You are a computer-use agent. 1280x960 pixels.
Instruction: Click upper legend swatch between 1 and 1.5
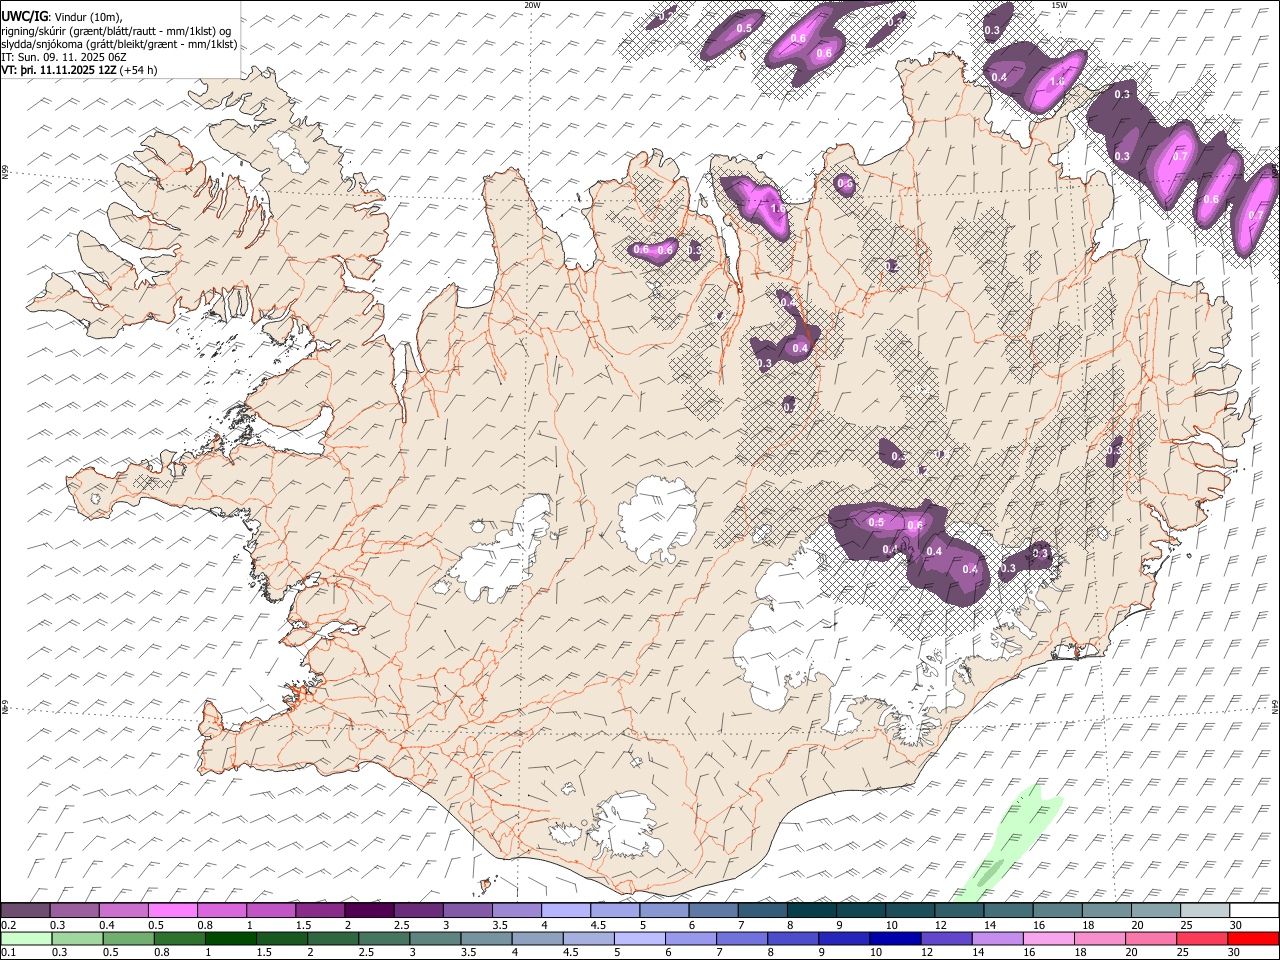pyautogui.click(x=271, y=910)
